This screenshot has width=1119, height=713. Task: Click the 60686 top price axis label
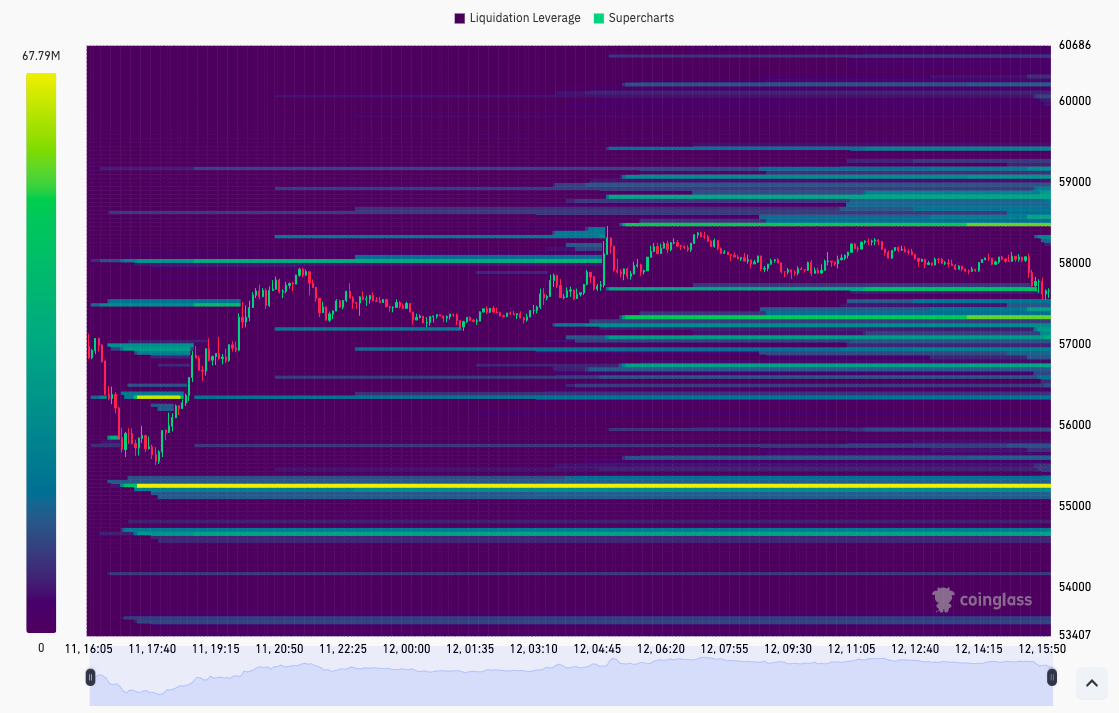(1075, 45)
